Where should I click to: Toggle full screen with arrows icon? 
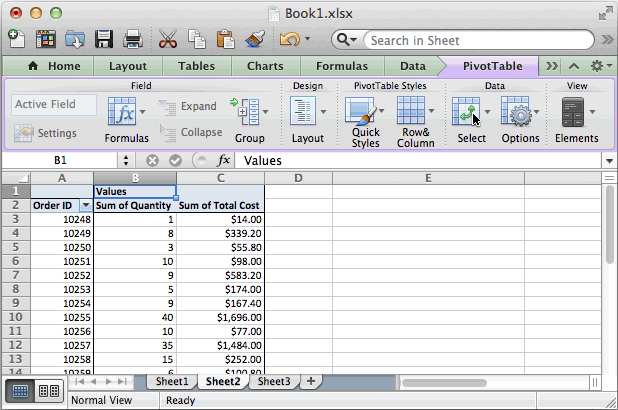coord(605,13)
